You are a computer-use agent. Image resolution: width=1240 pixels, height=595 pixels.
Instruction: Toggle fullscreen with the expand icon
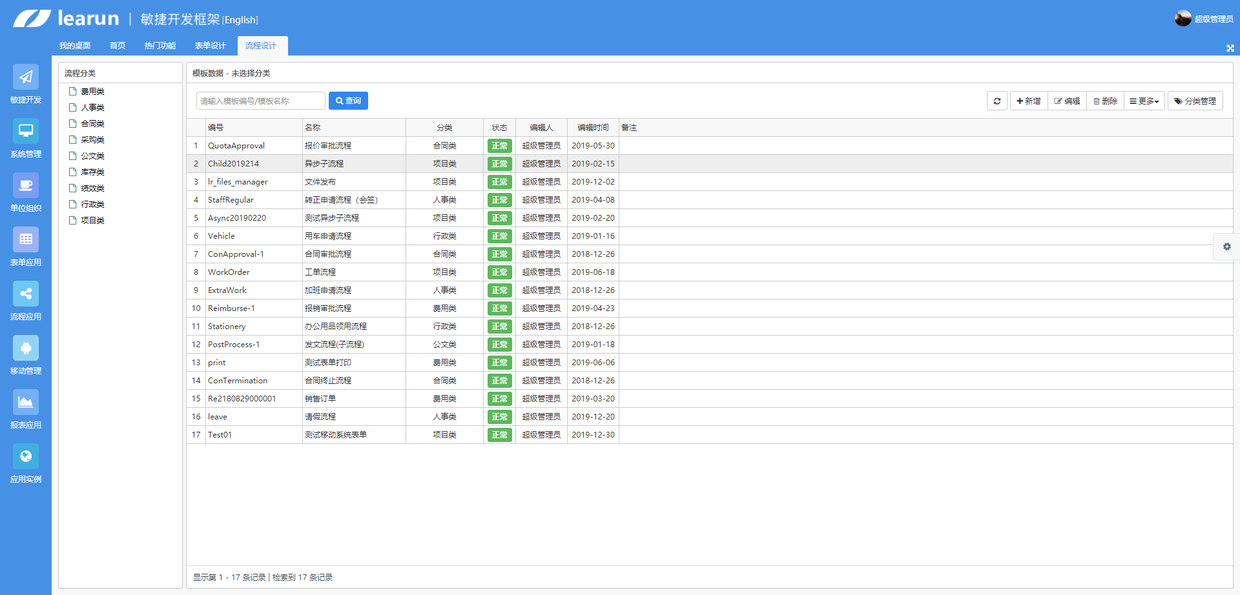(1230, 48)
